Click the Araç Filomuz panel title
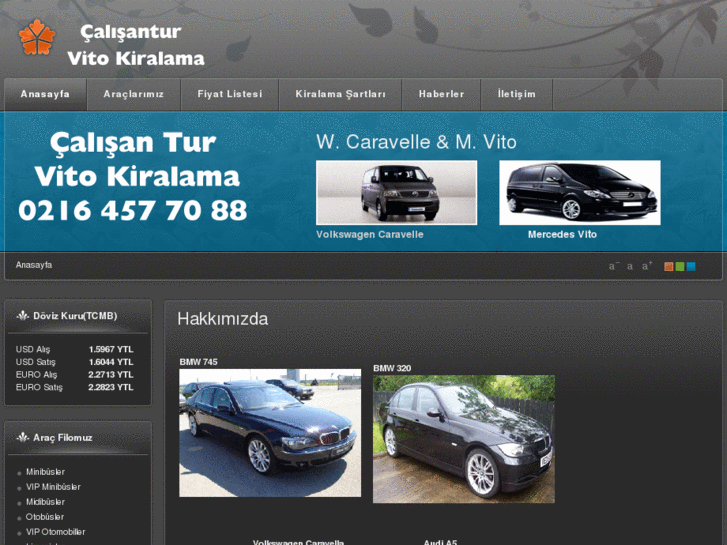The height and width of the screenshot is (545, 727). (63, 438)
